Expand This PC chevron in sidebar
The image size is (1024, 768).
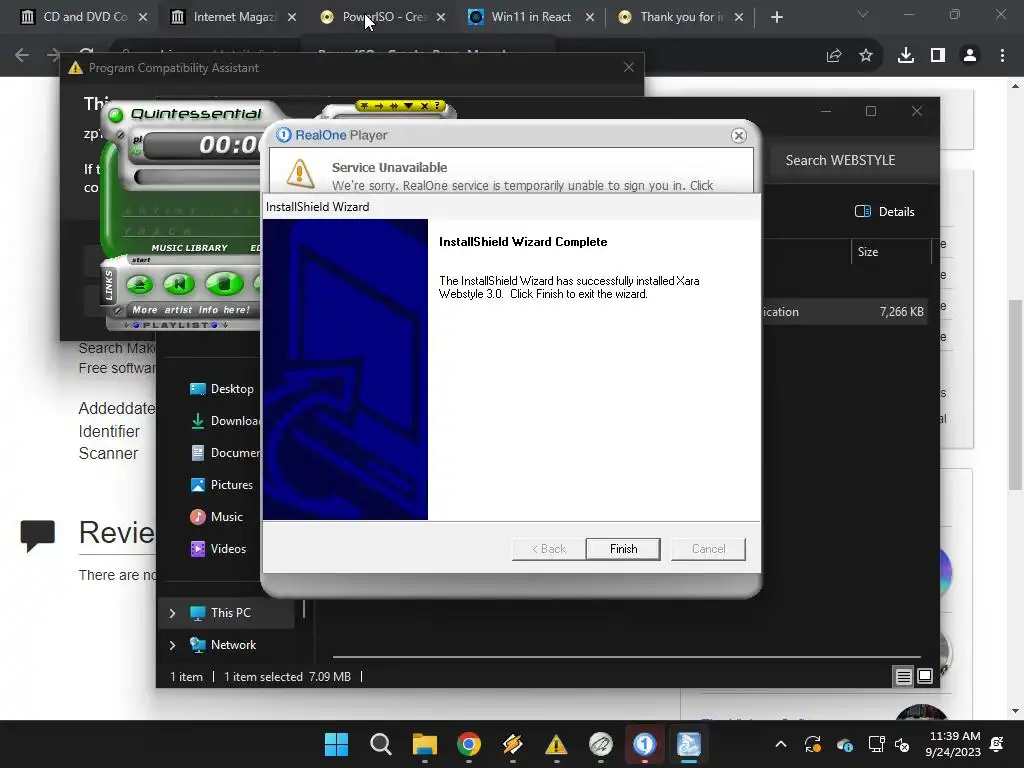(x=172, y=613)
